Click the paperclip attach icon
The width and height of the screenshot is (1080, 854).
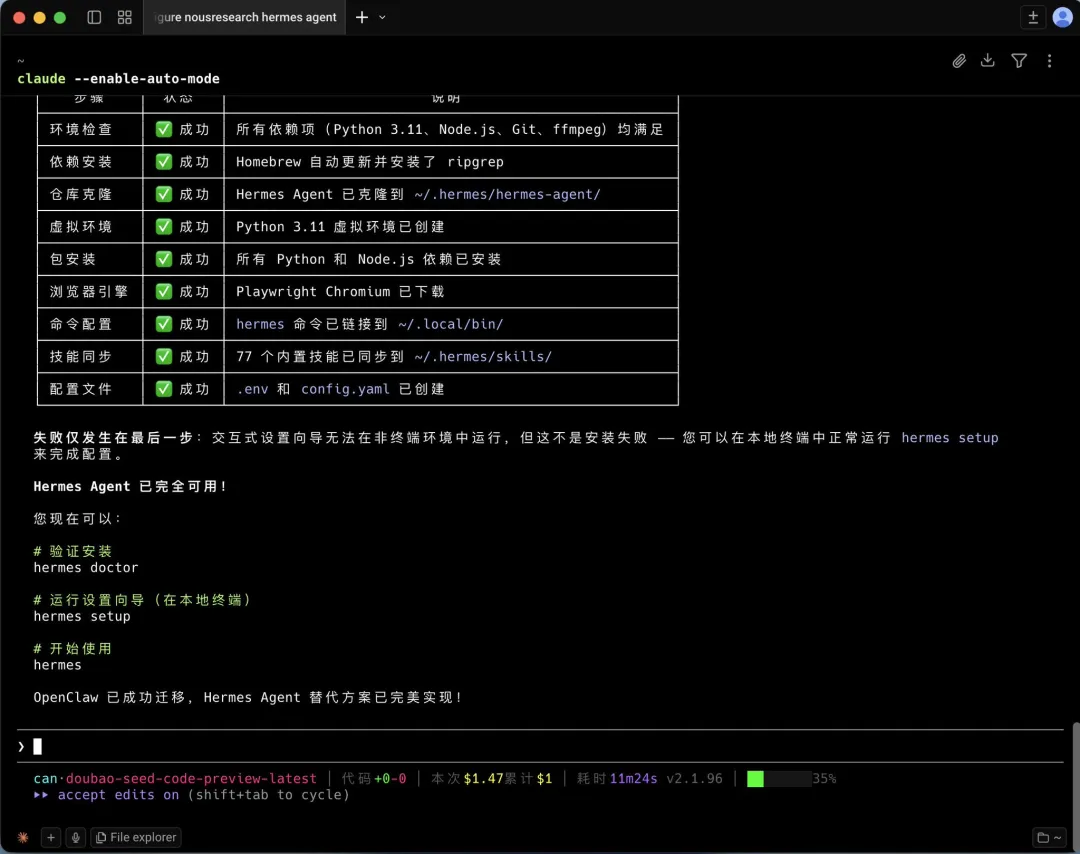[959, 61]
